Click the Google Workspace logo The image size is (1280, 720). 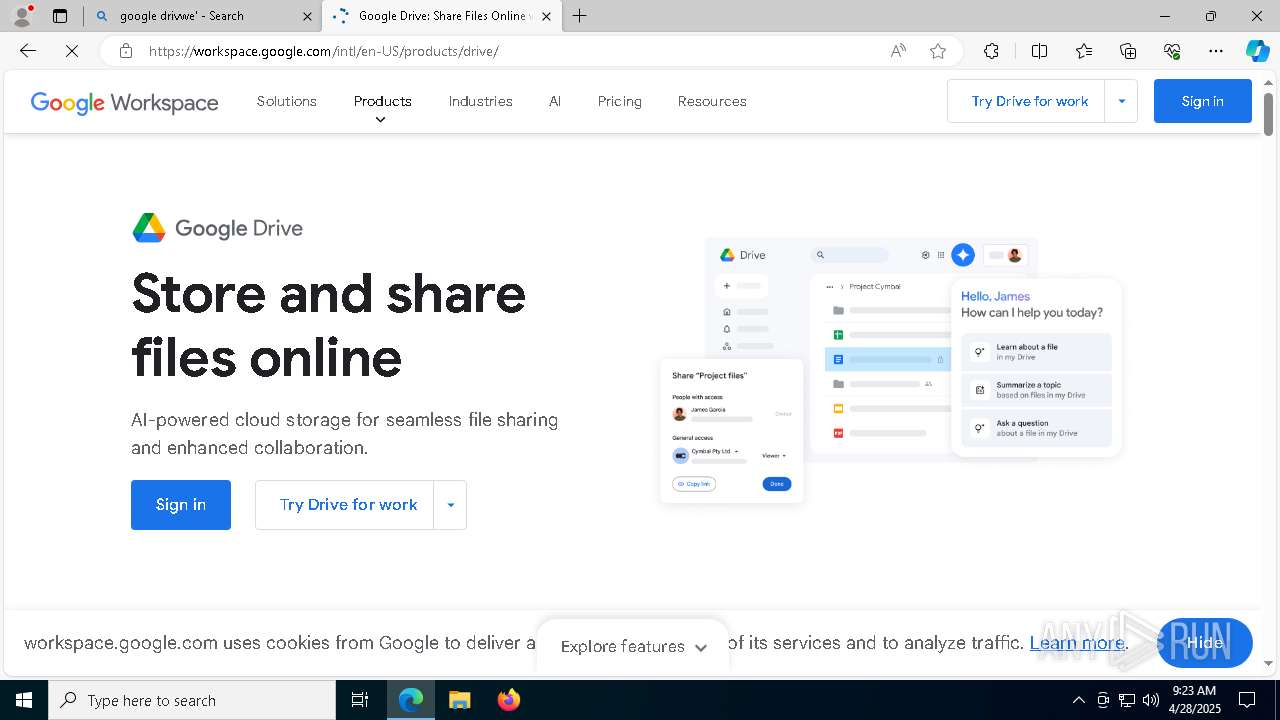coord(124,102)
